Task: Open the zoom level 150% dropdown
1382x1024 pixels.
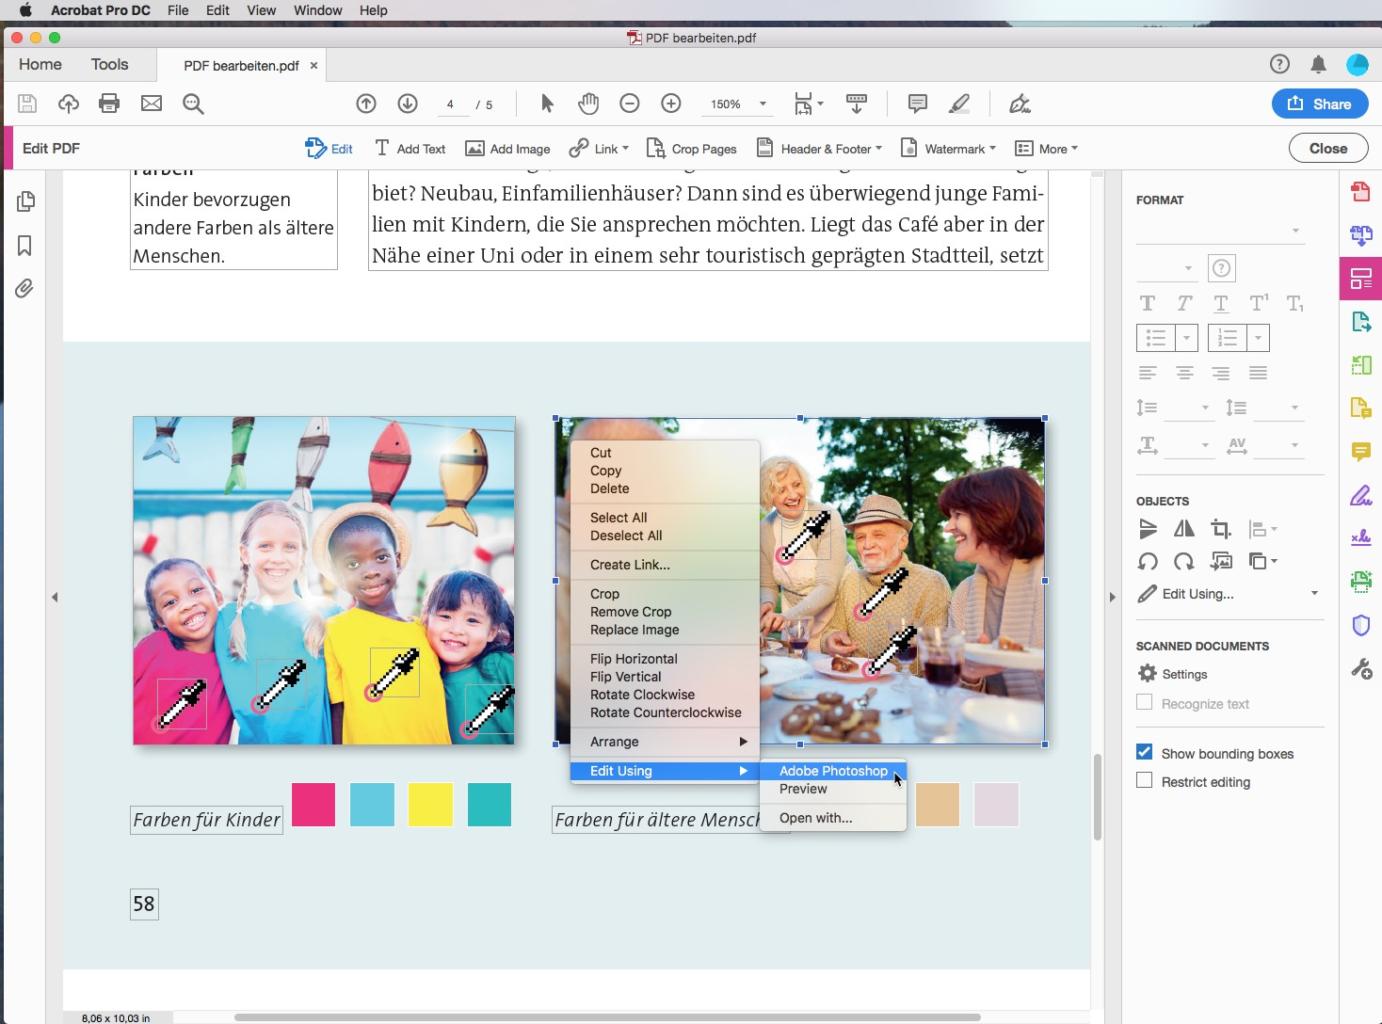Action: pos(762,104)
